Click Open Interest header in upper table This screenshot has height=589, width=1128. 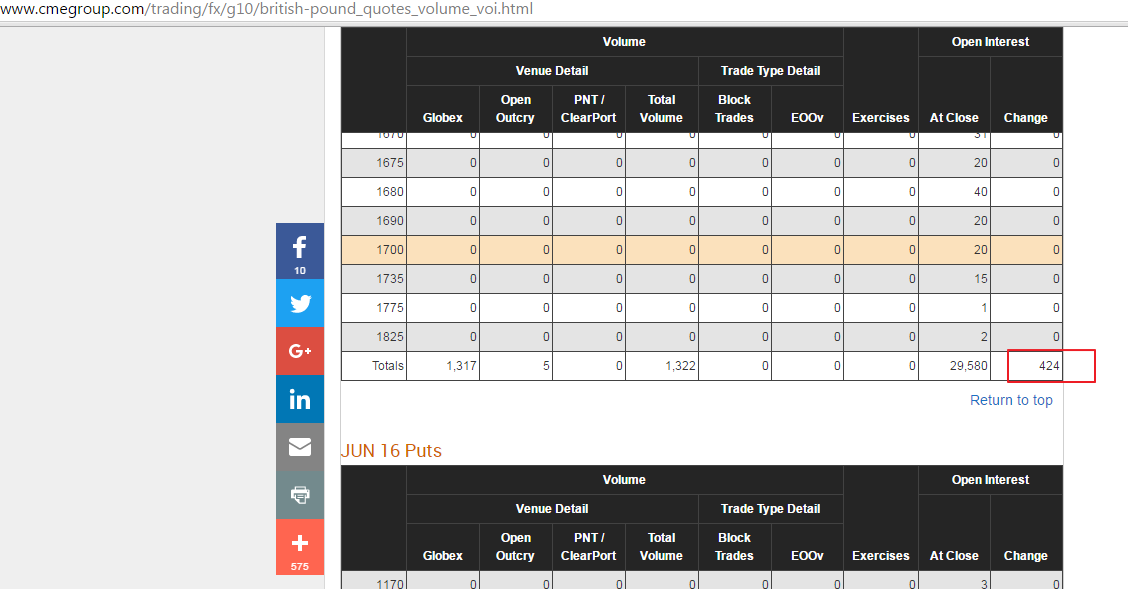click(x=990, y=42)
